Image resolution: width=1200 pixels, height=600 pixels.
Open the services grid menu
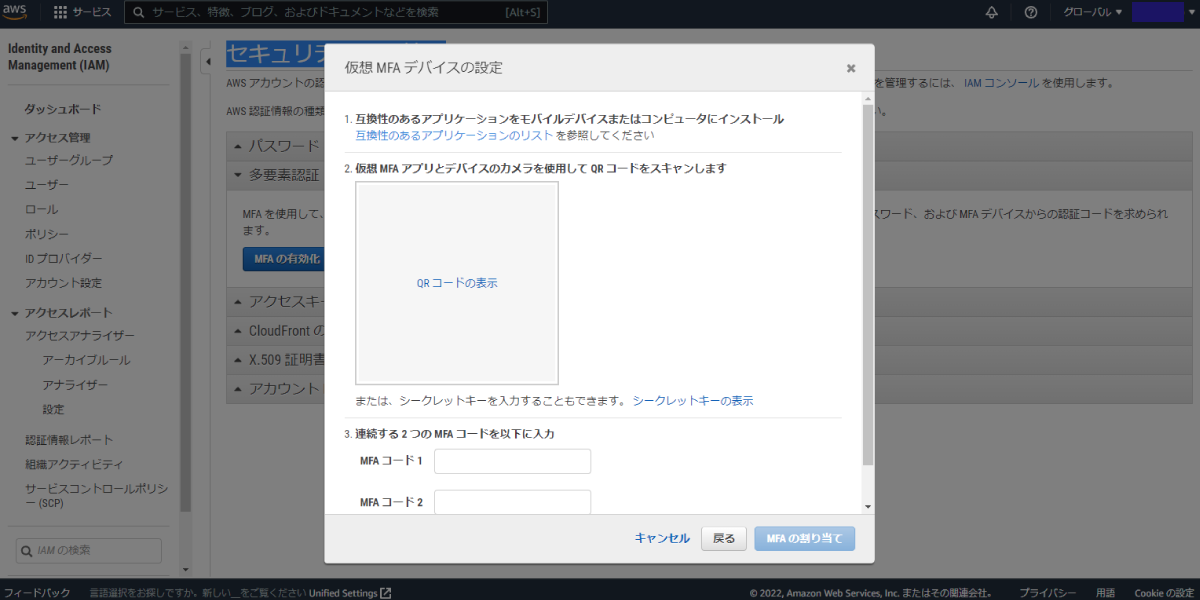[60, 12]
